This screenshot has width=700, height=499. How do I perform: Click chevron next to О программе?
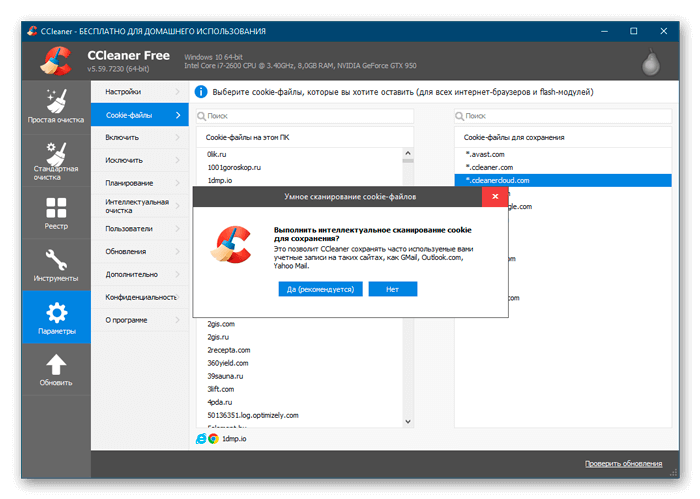tap(178, 320)
